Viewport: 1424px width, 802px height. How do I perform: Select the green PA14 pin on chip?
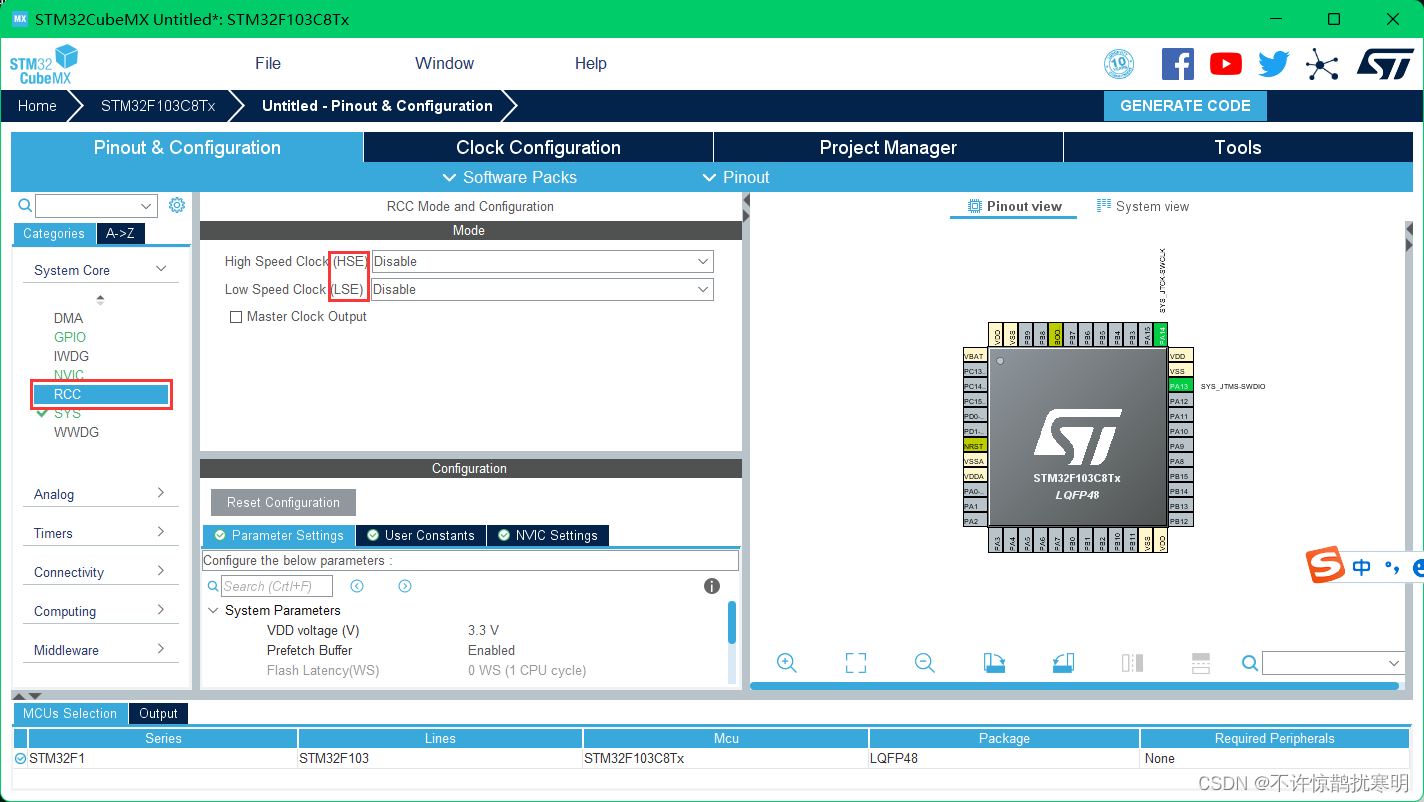click(x=1161, y=336)
